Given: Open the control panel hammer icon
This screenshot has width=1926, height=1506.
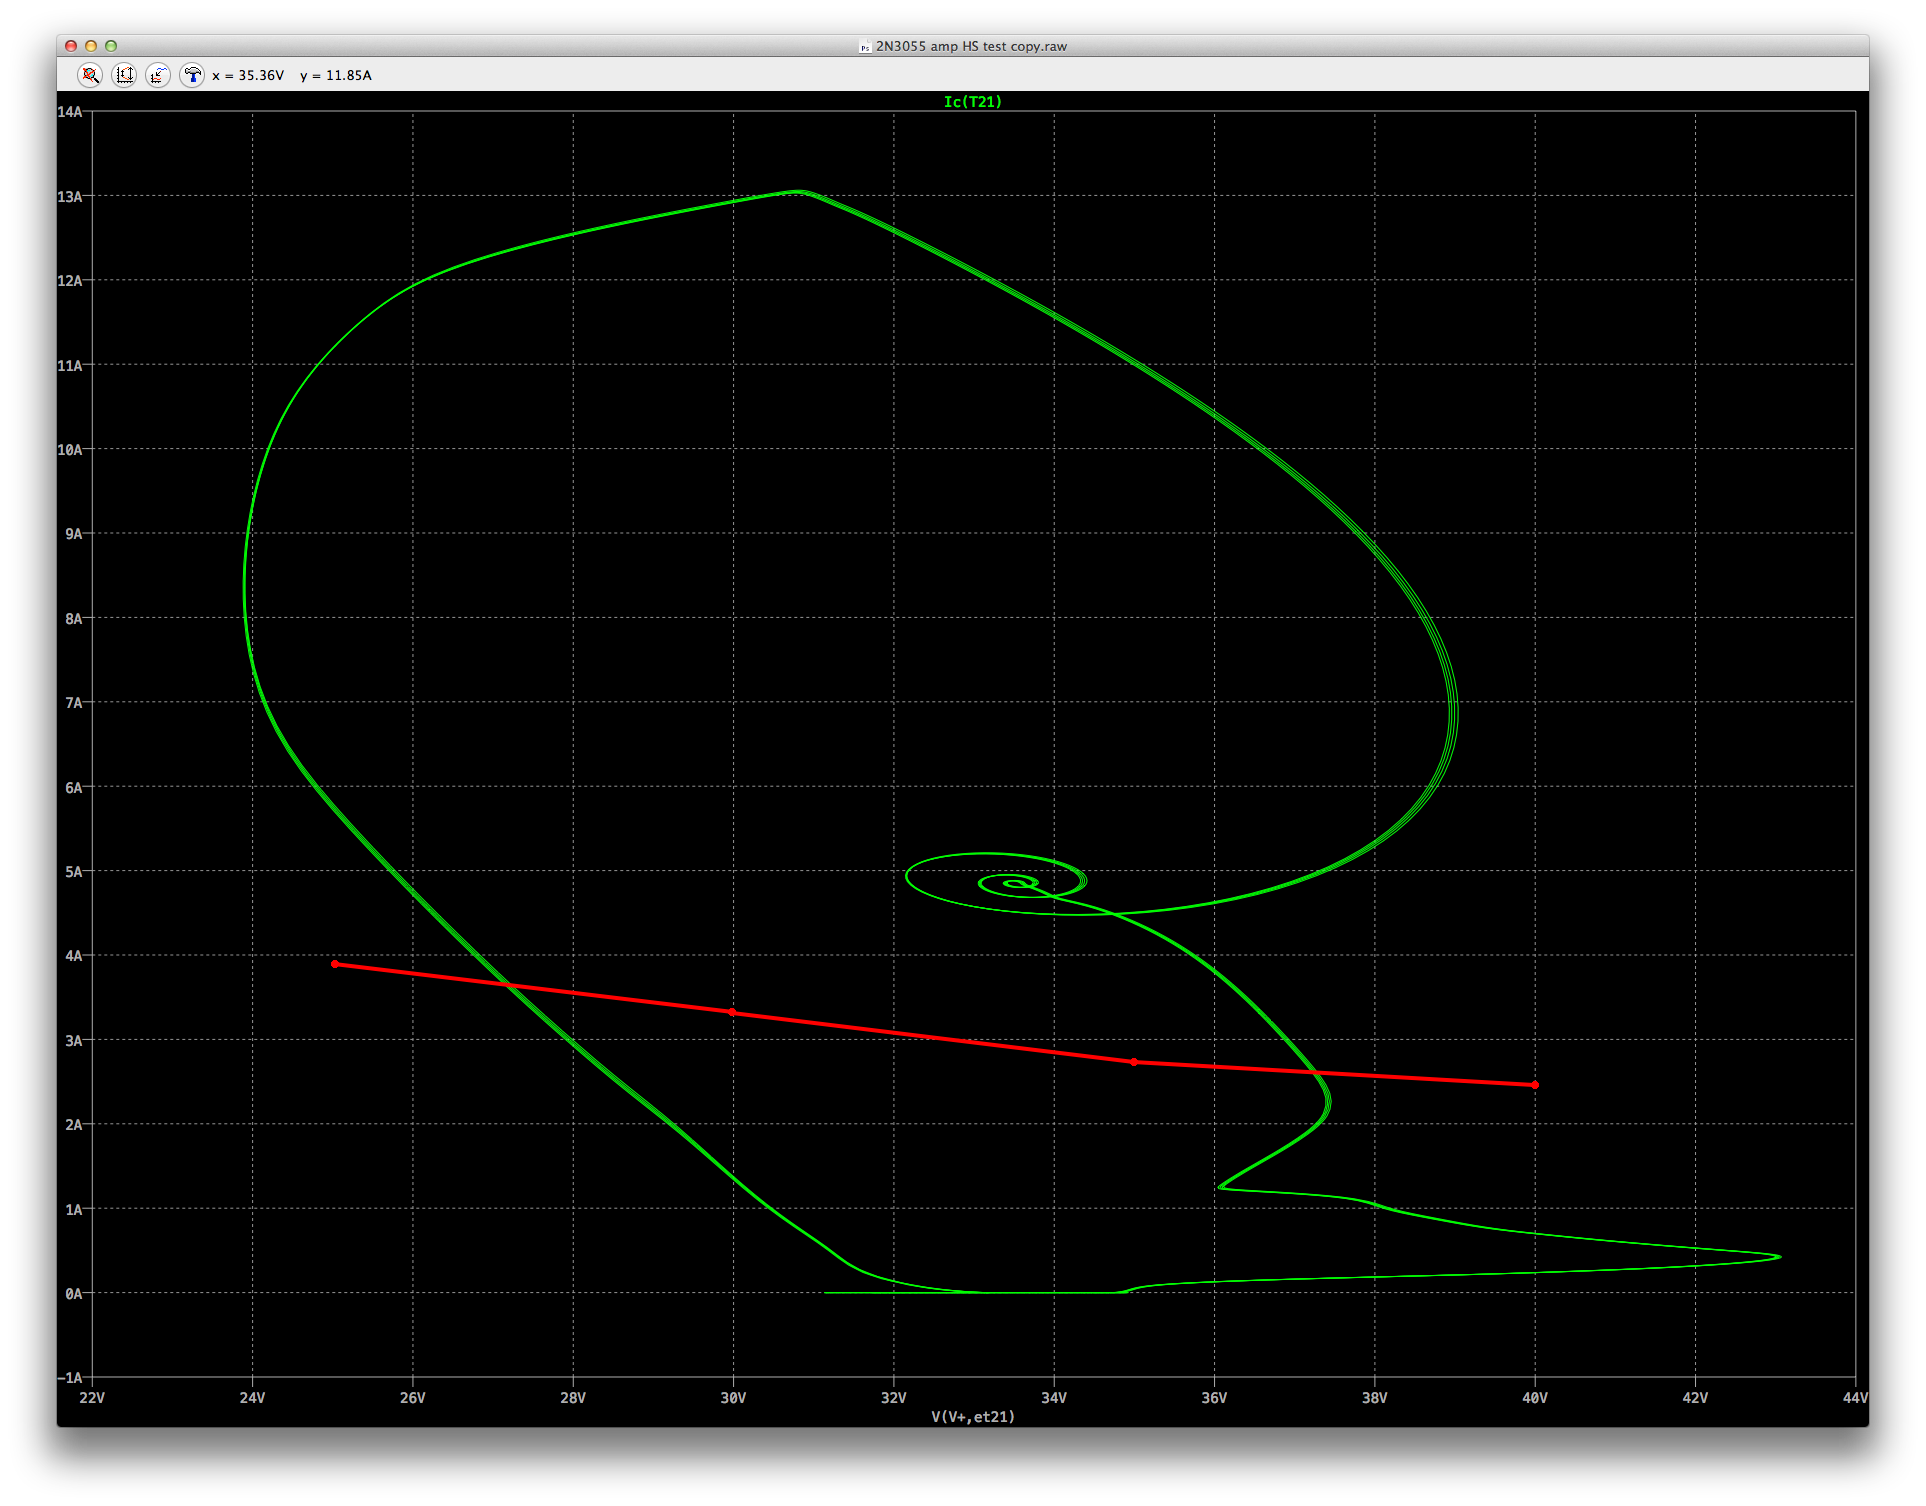Looking at the screenshot, I should (192, 75).
